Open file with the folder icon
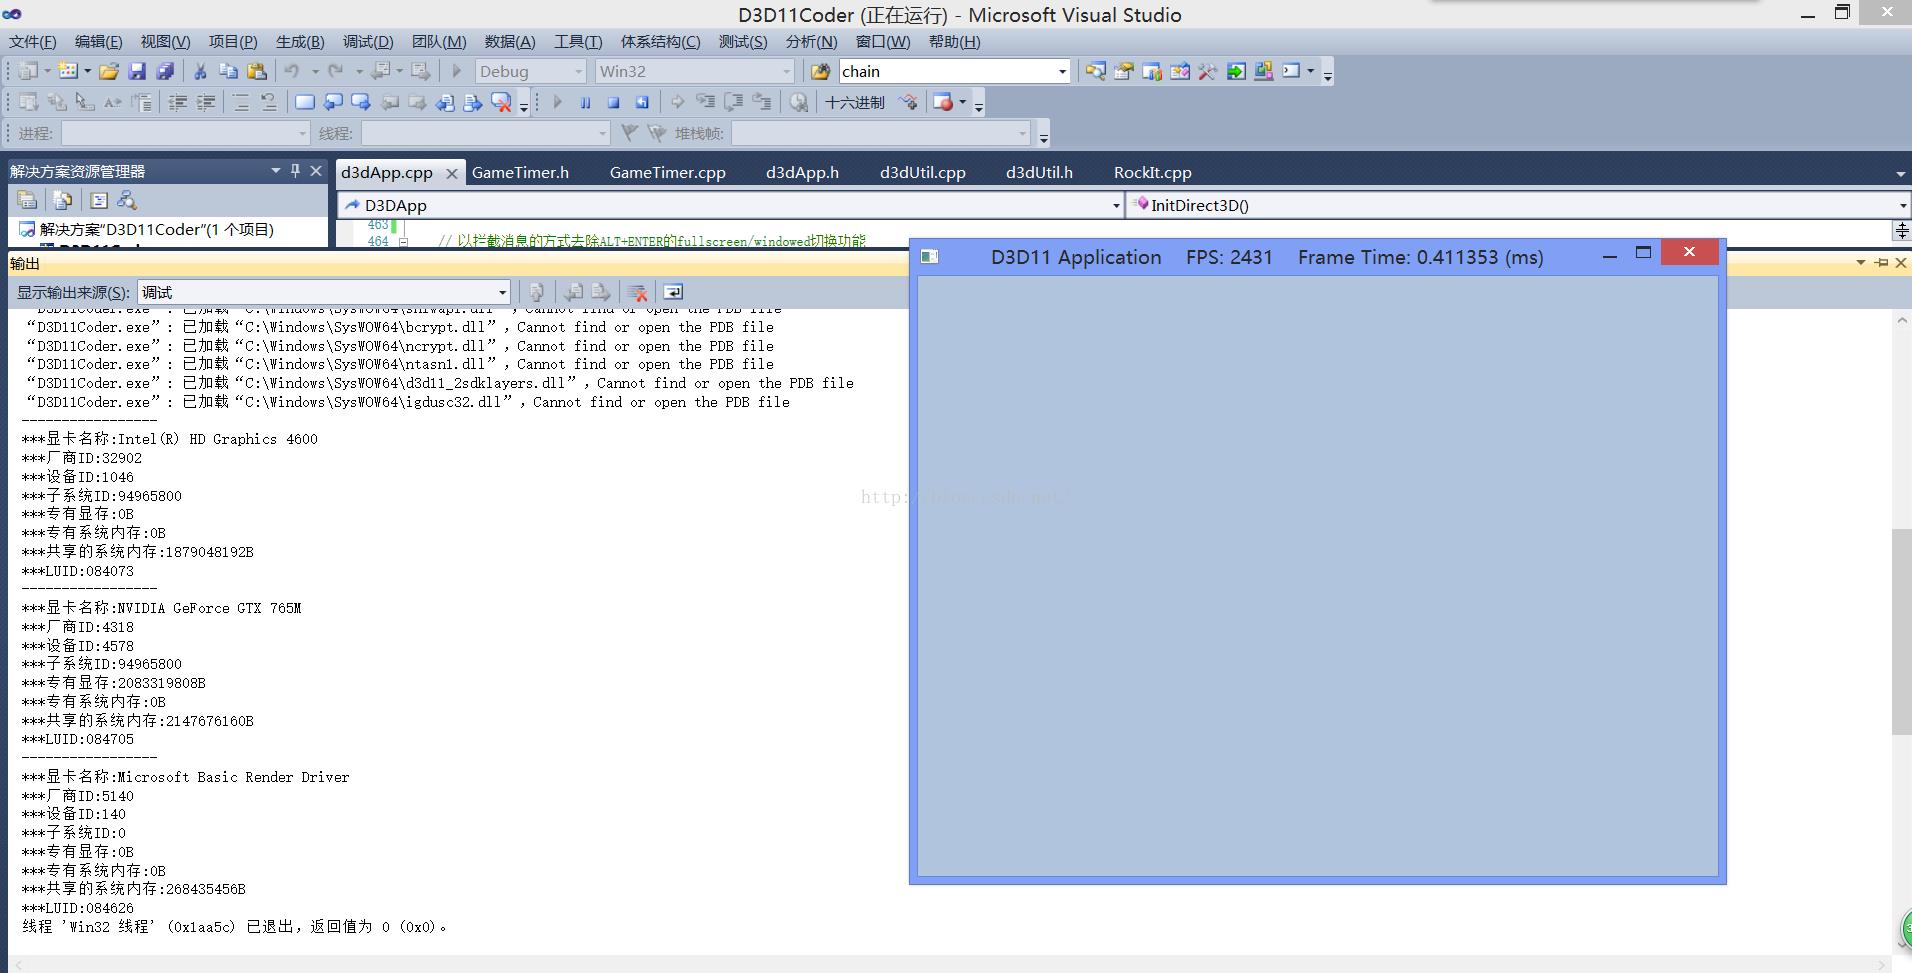Image resolution: width=1912 pixels, height=973 pixels. [x=109, y=71]
